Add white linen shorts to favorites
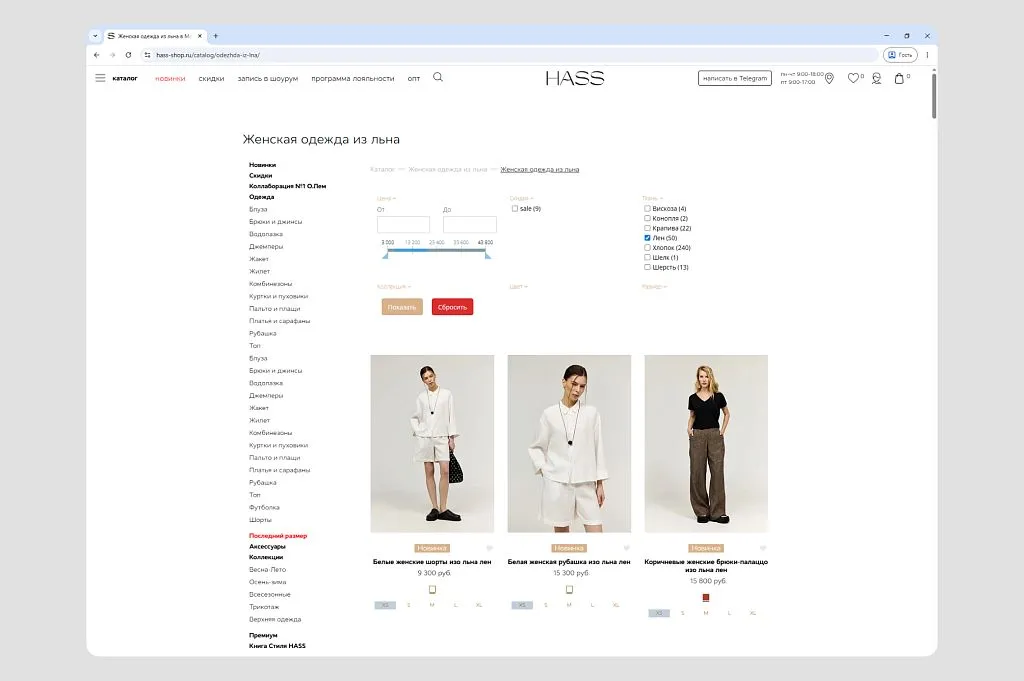The image size is (1024, 681). pyautogui.click(x=489, y=548)
